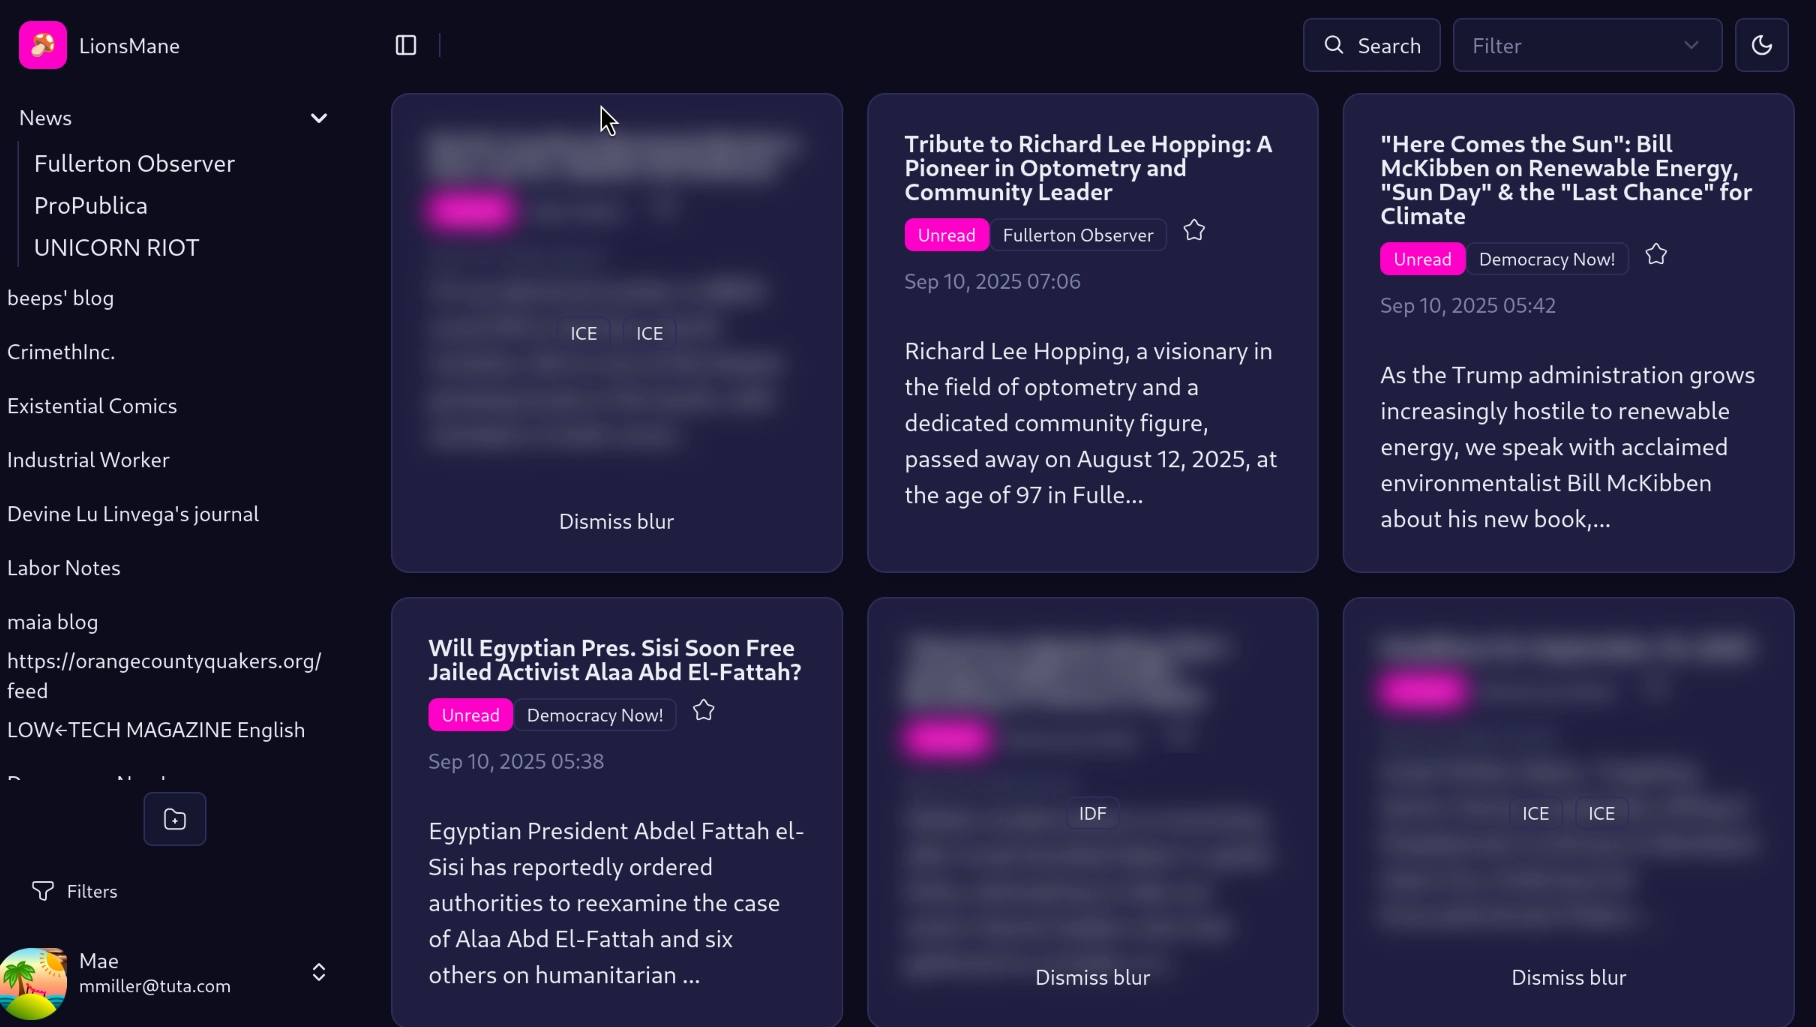Click the magnifier Search button
Image resolution: width=1816 pixels, height=1027 pixels.
tap(1371, 45)
